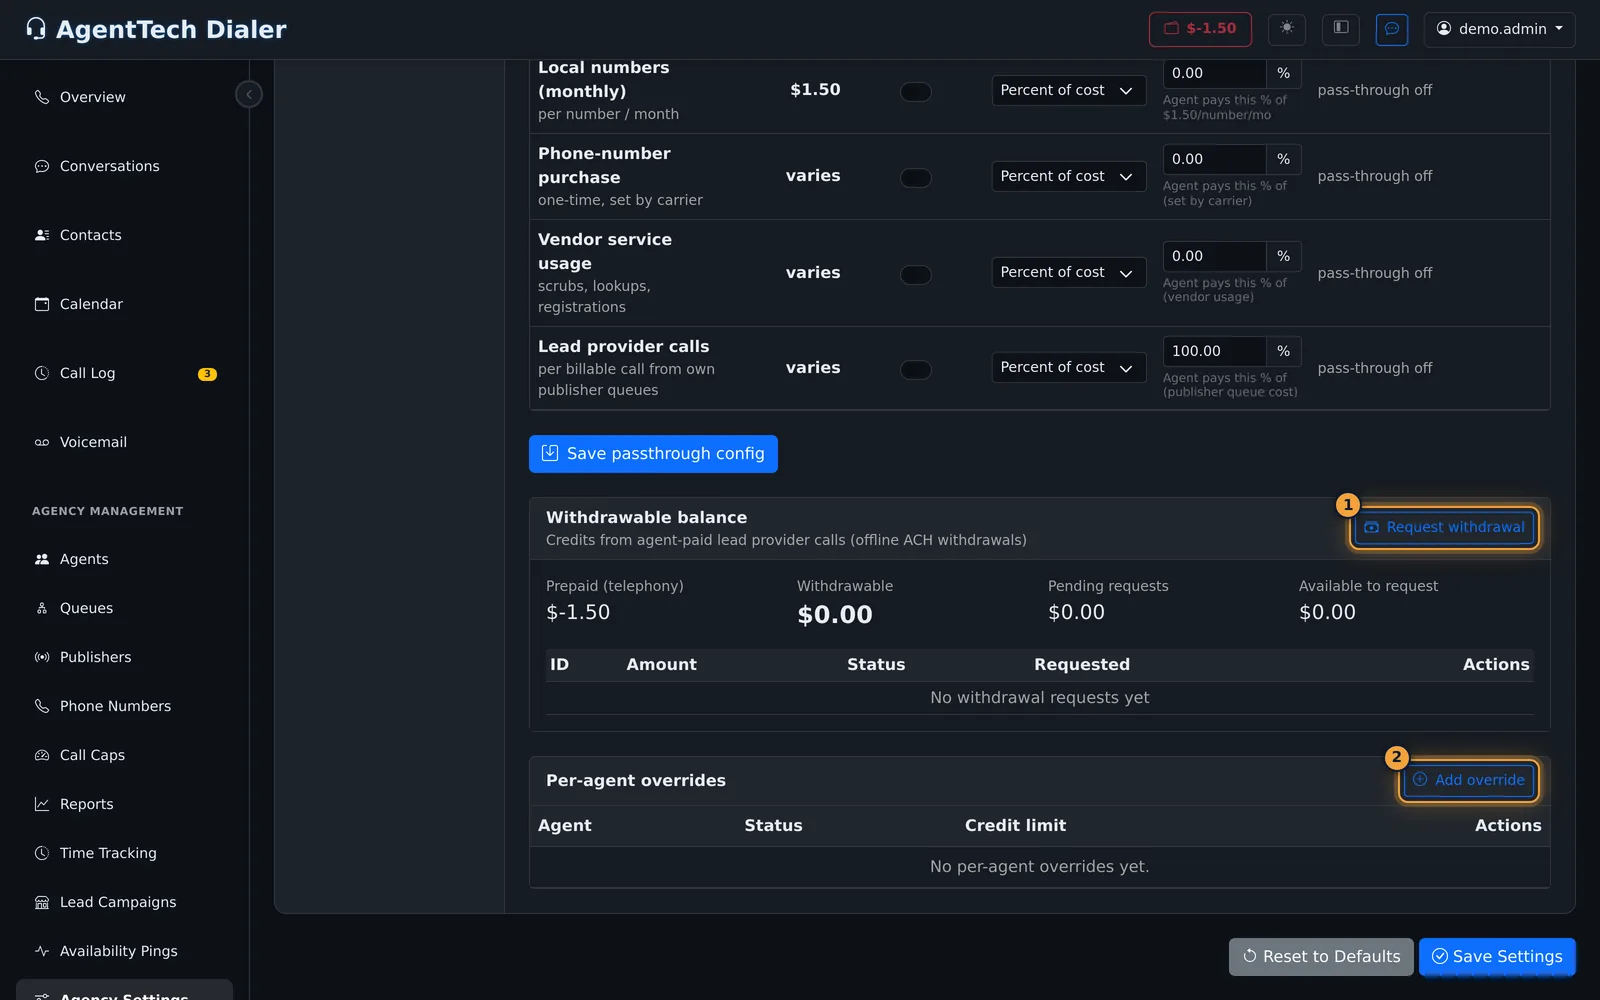Click the Time Tracking clock icon
The height and width of the screenshot is (1000, 1600).
42,853
